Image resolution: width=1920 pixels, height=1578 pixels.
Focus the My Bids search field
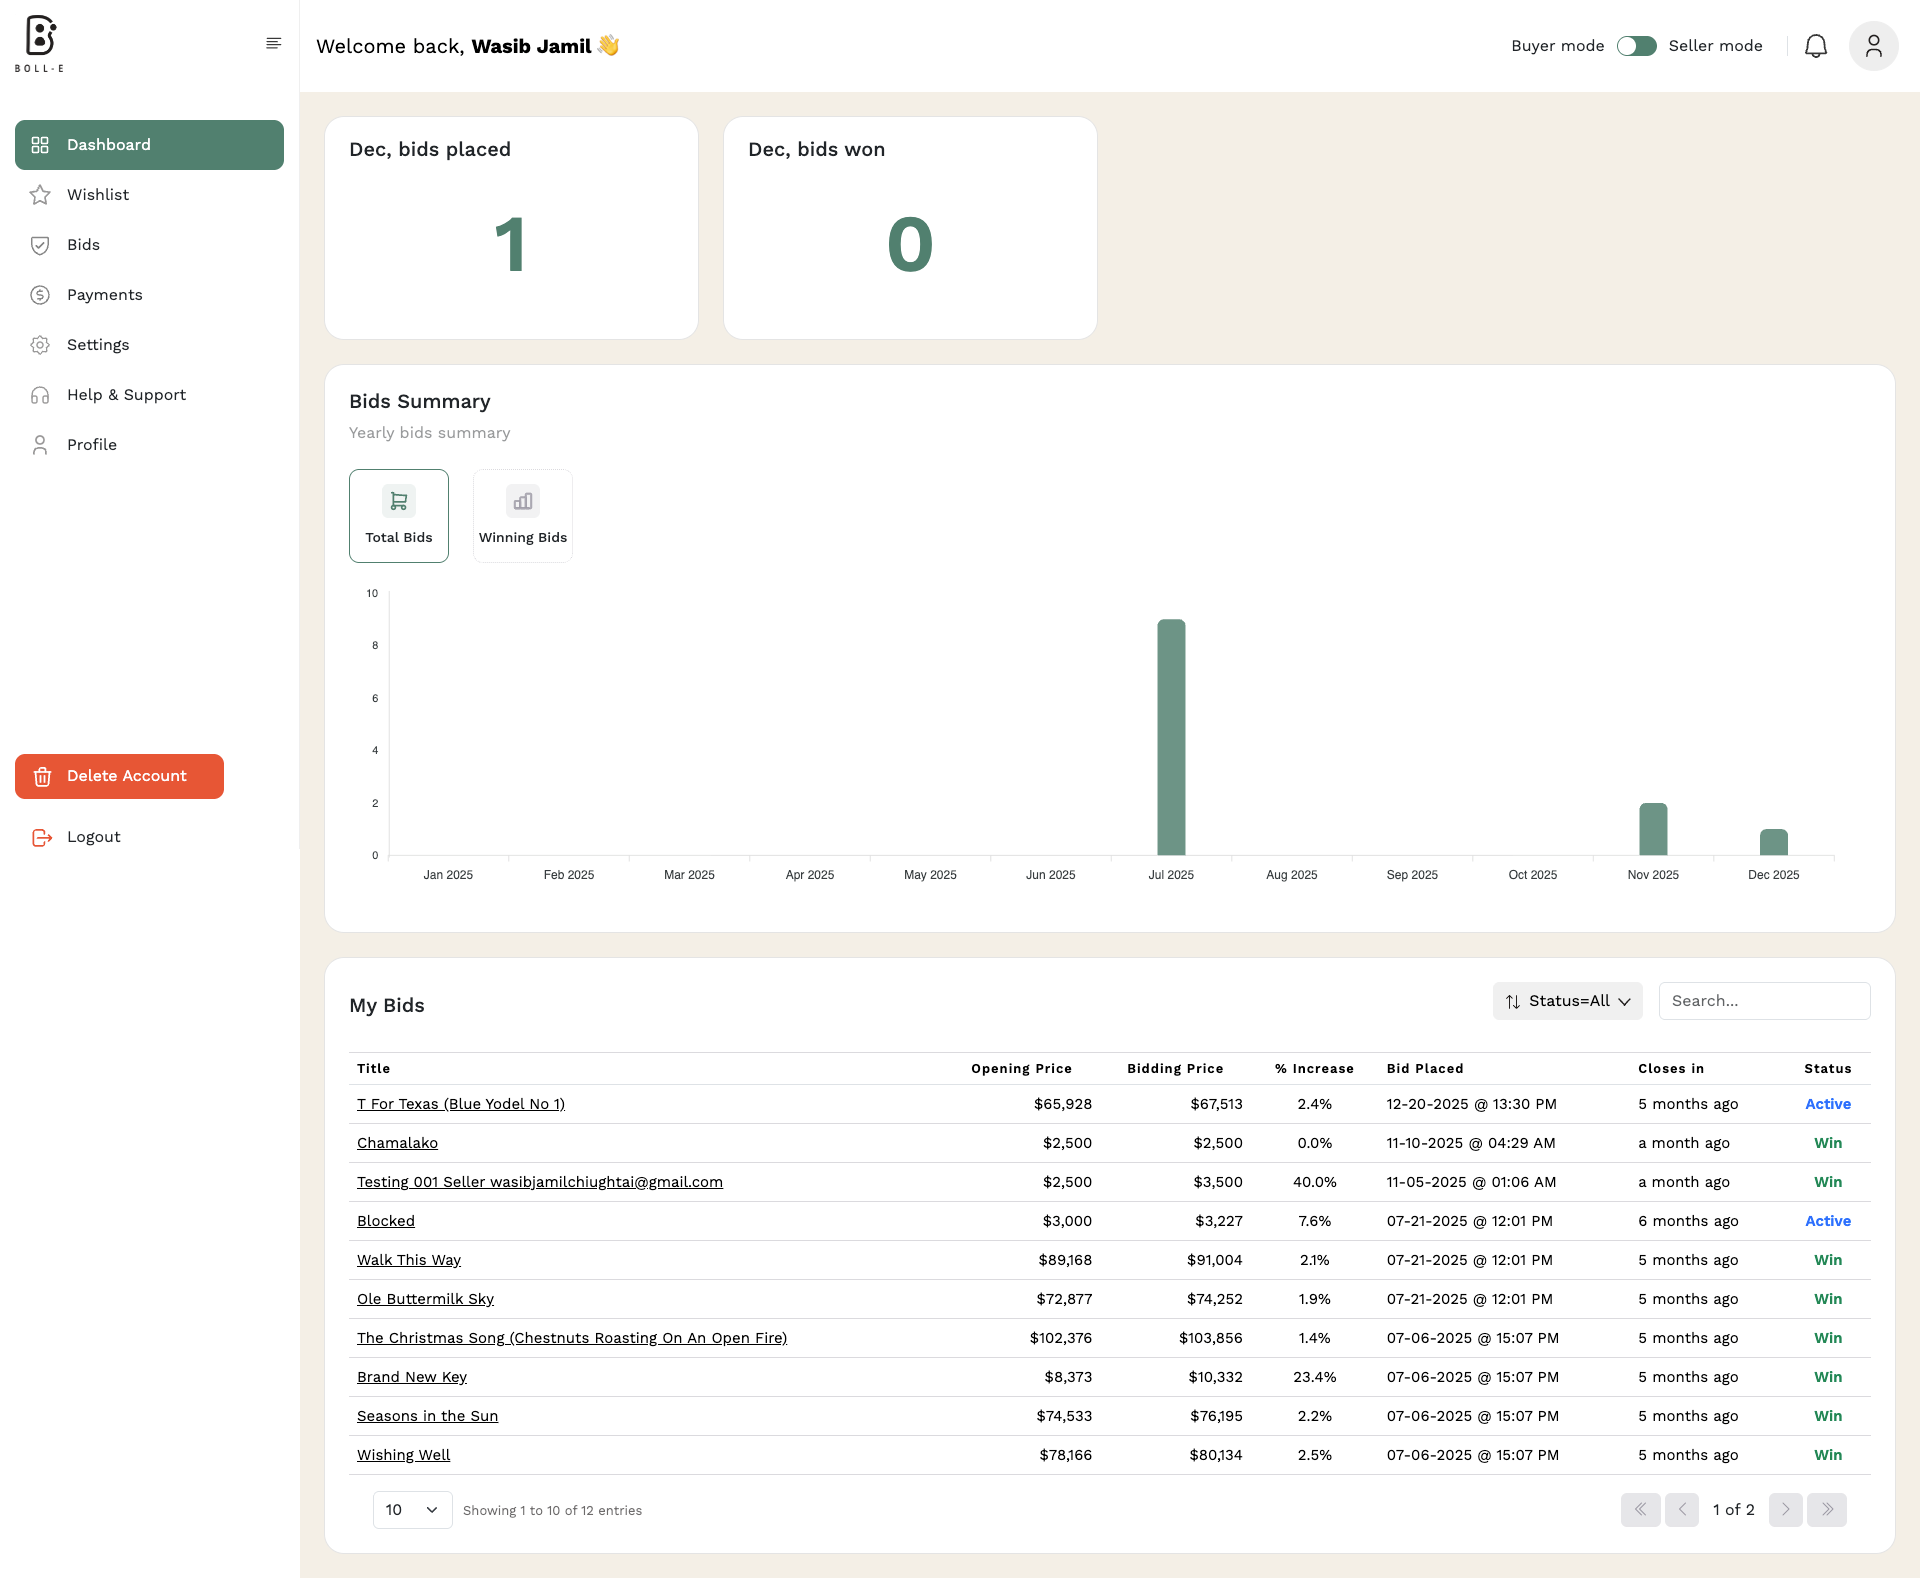(x=1764, y=1001)
